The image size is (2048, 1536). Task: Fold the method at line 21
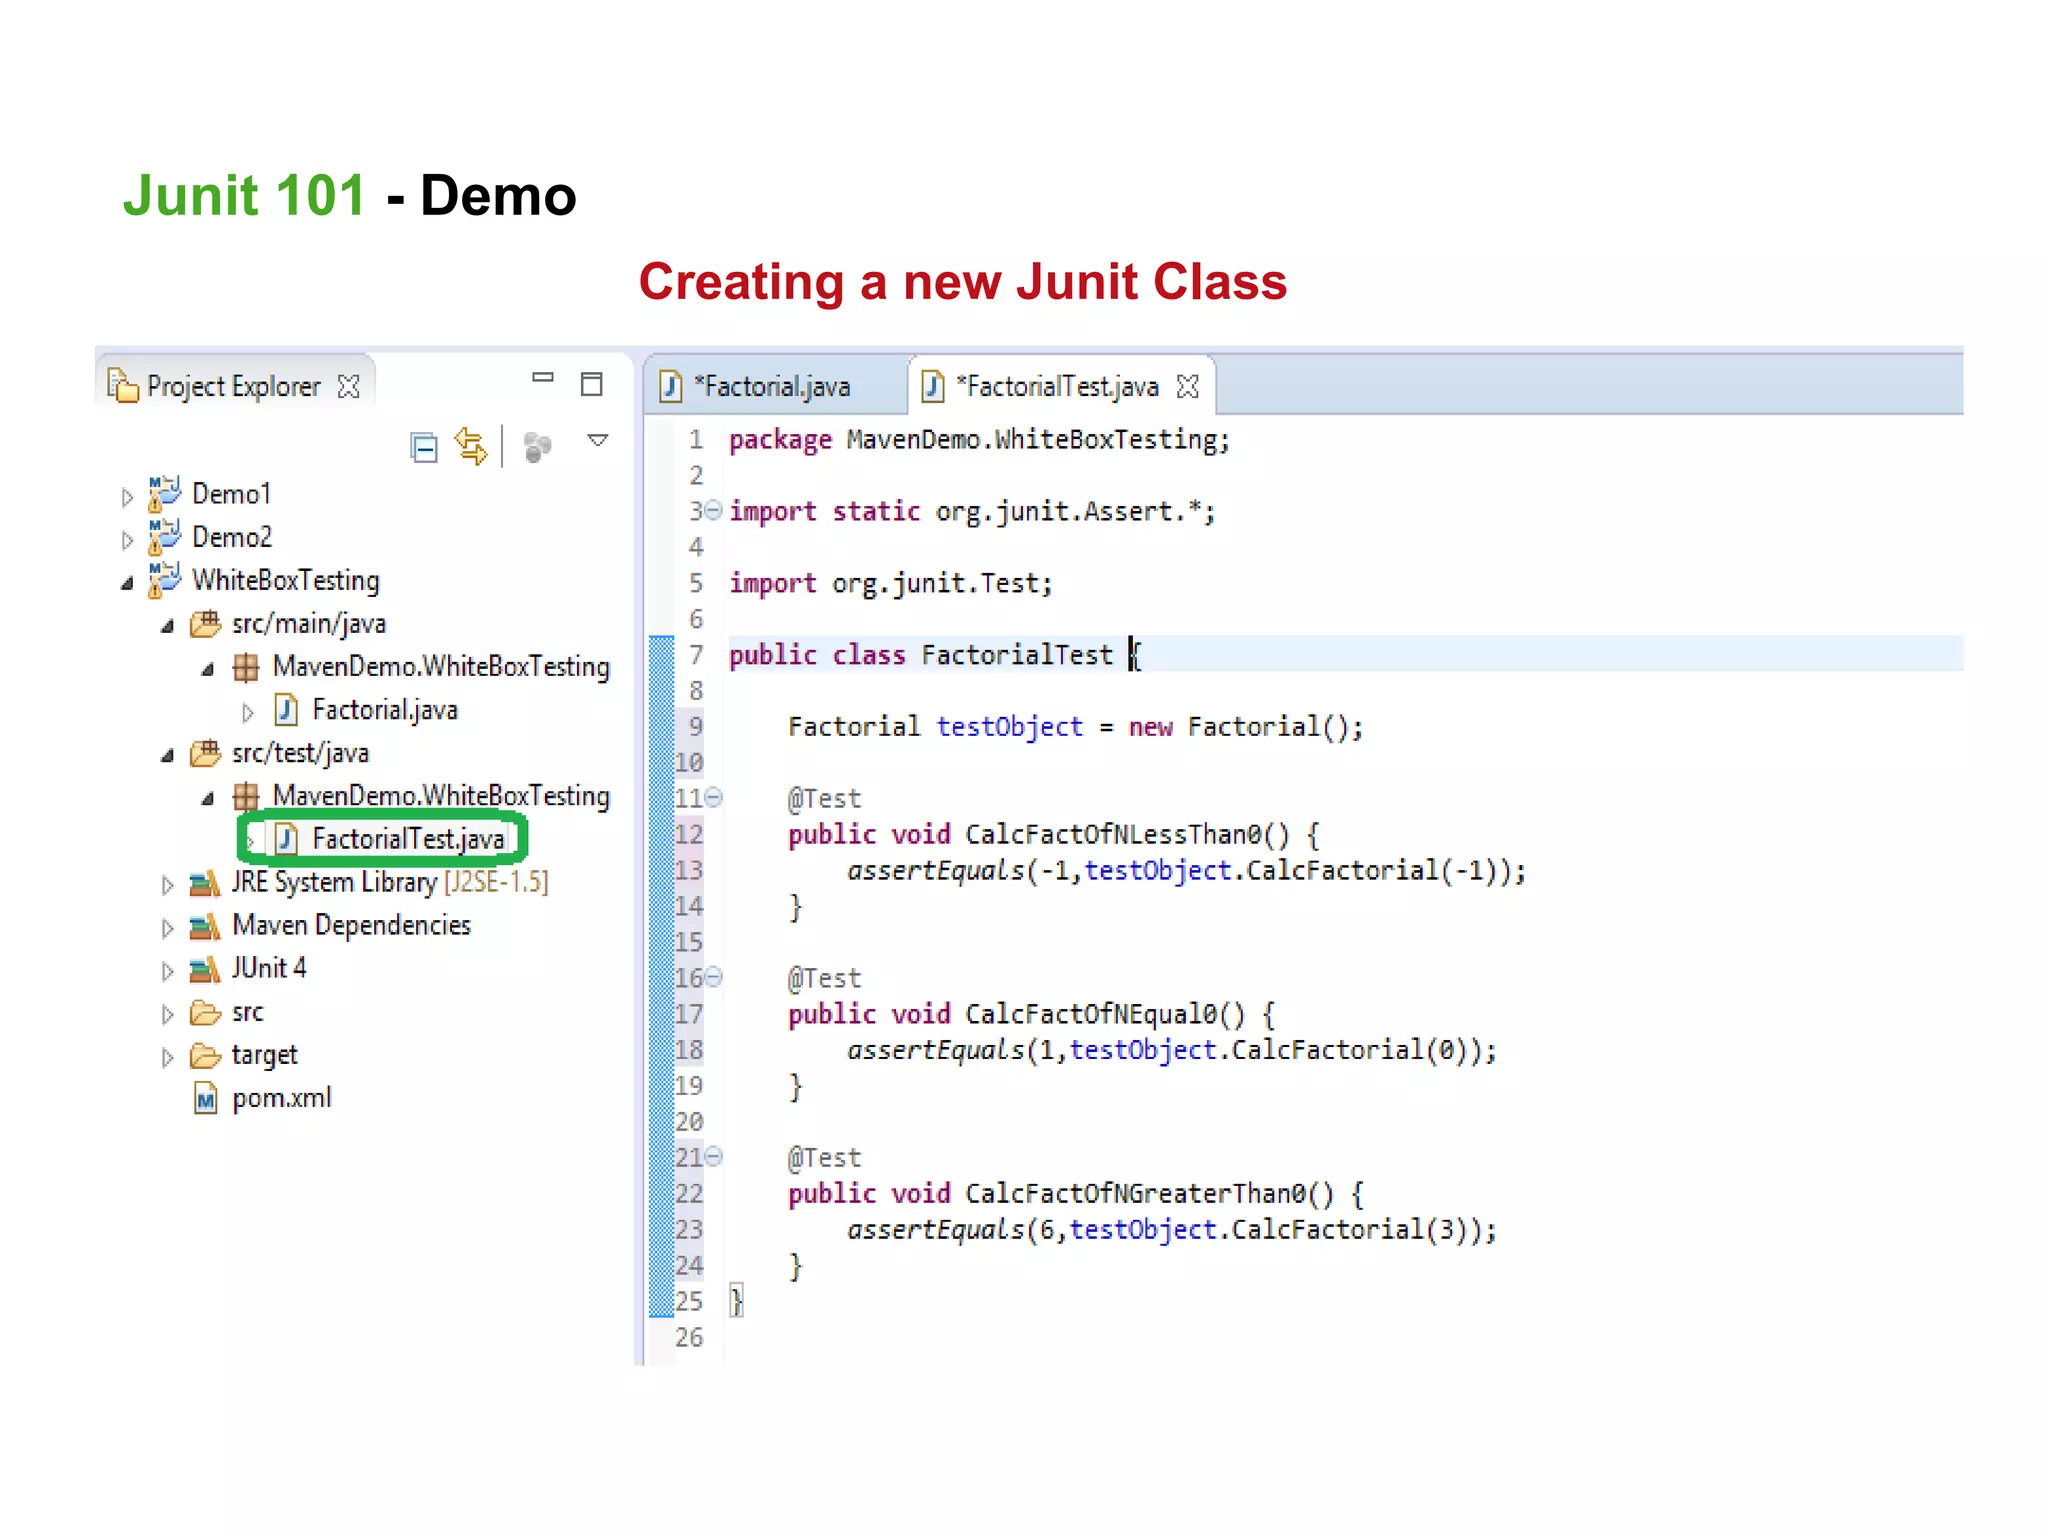point(713,1157)
